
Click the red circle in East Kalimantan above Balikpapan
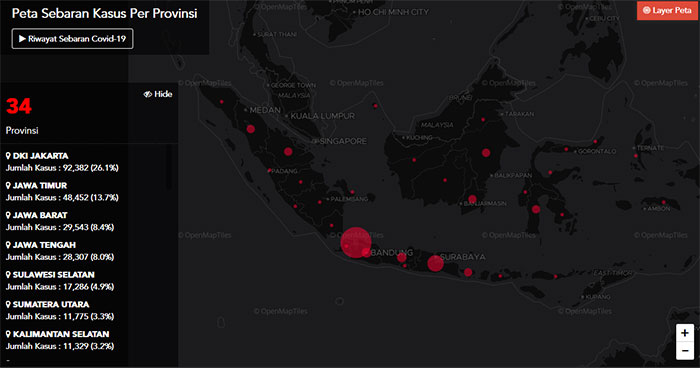coord(486,153)
